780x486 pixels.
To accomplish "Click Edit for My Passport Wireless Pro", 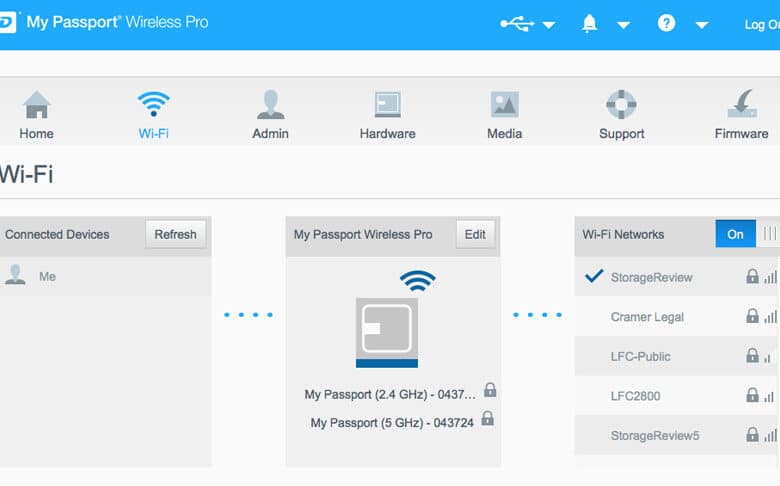I will coord(475,234).
